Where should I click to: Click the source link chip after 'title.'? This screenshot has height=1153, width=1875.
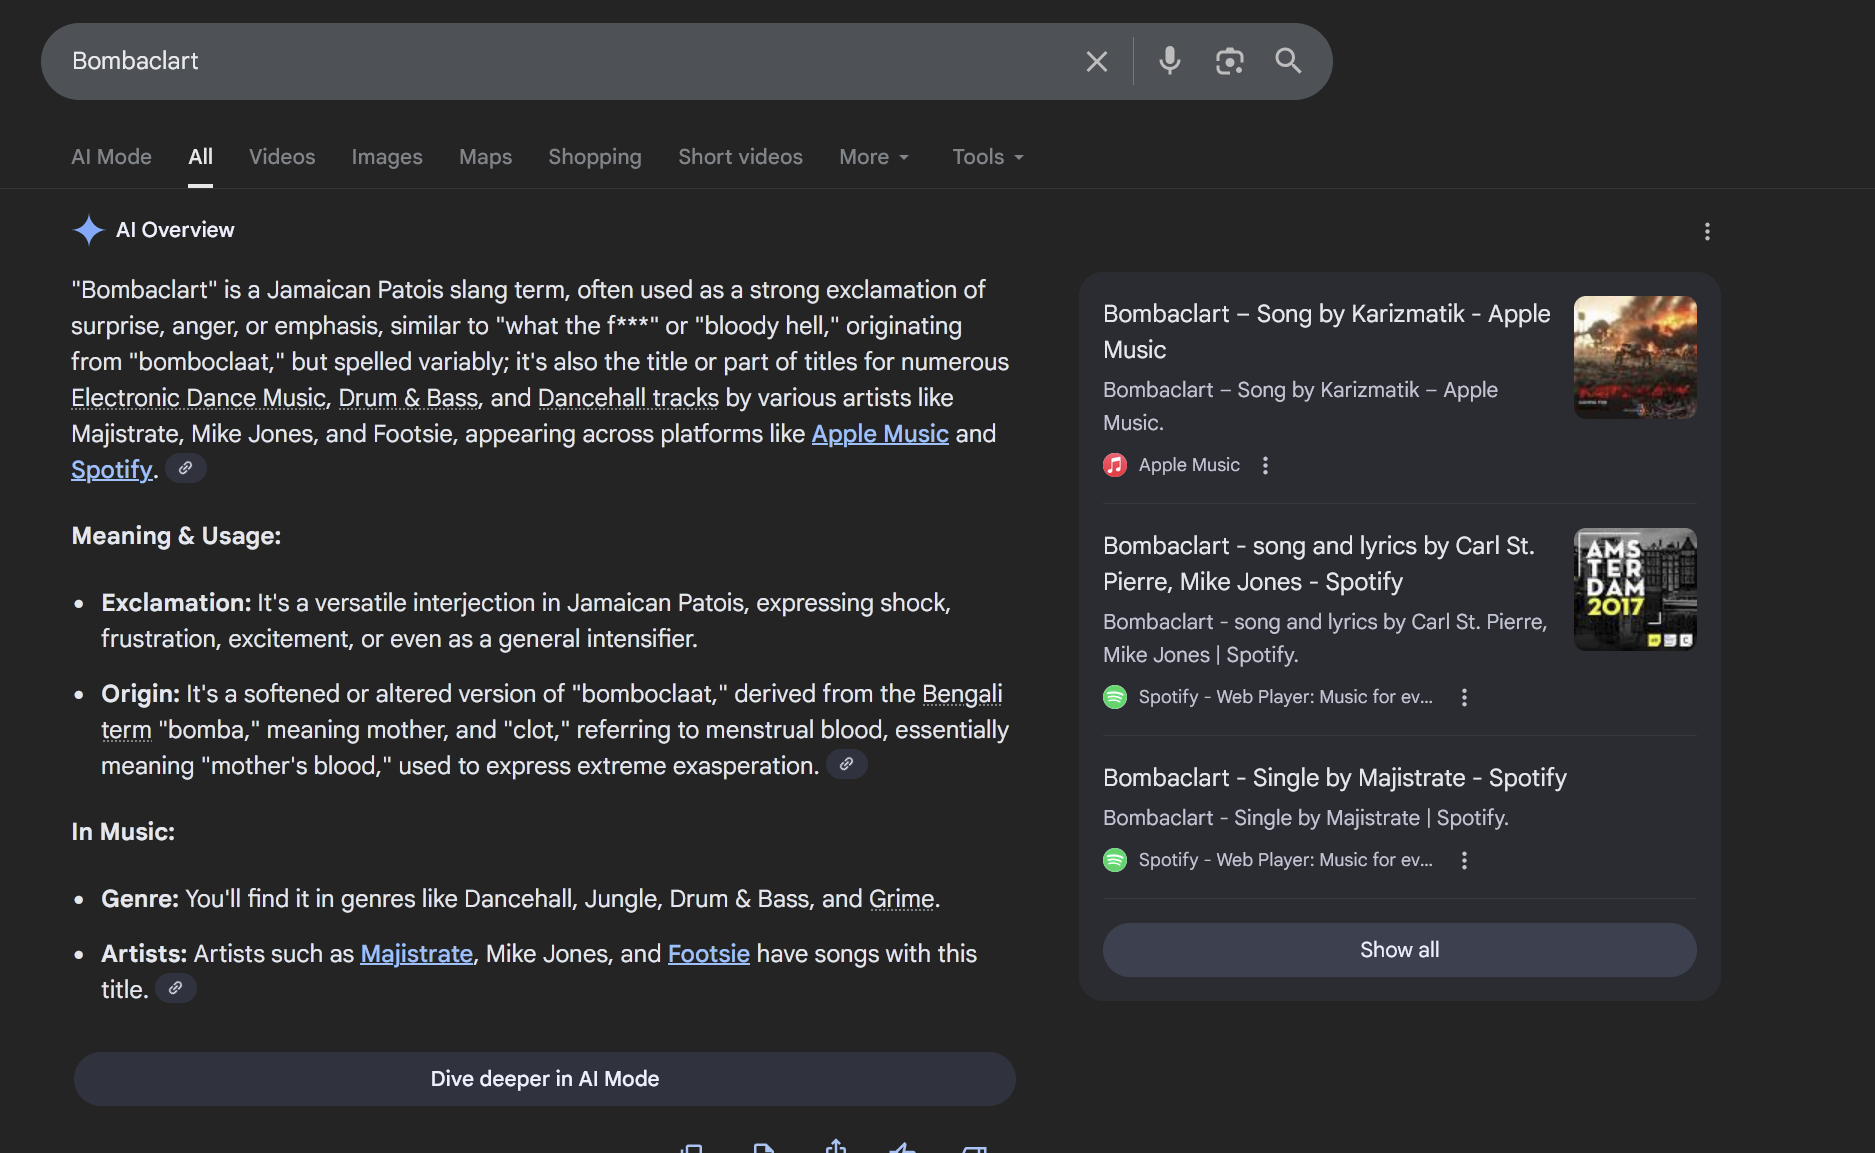click(175, 988)
